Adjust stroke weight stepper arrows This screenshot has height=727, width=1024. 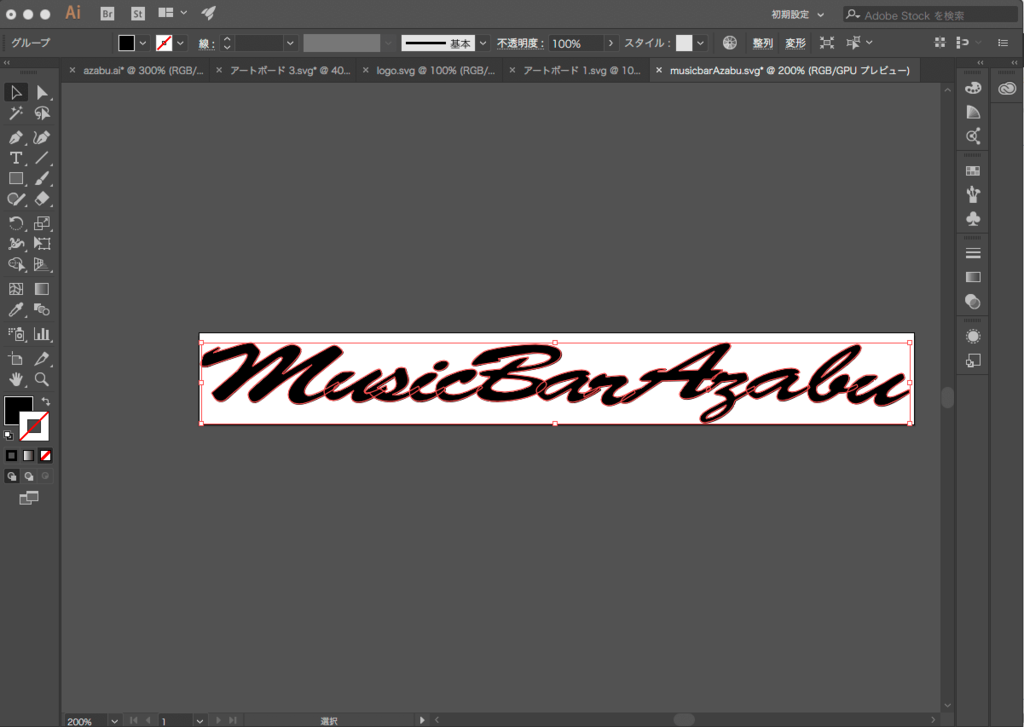coord(227,43)
